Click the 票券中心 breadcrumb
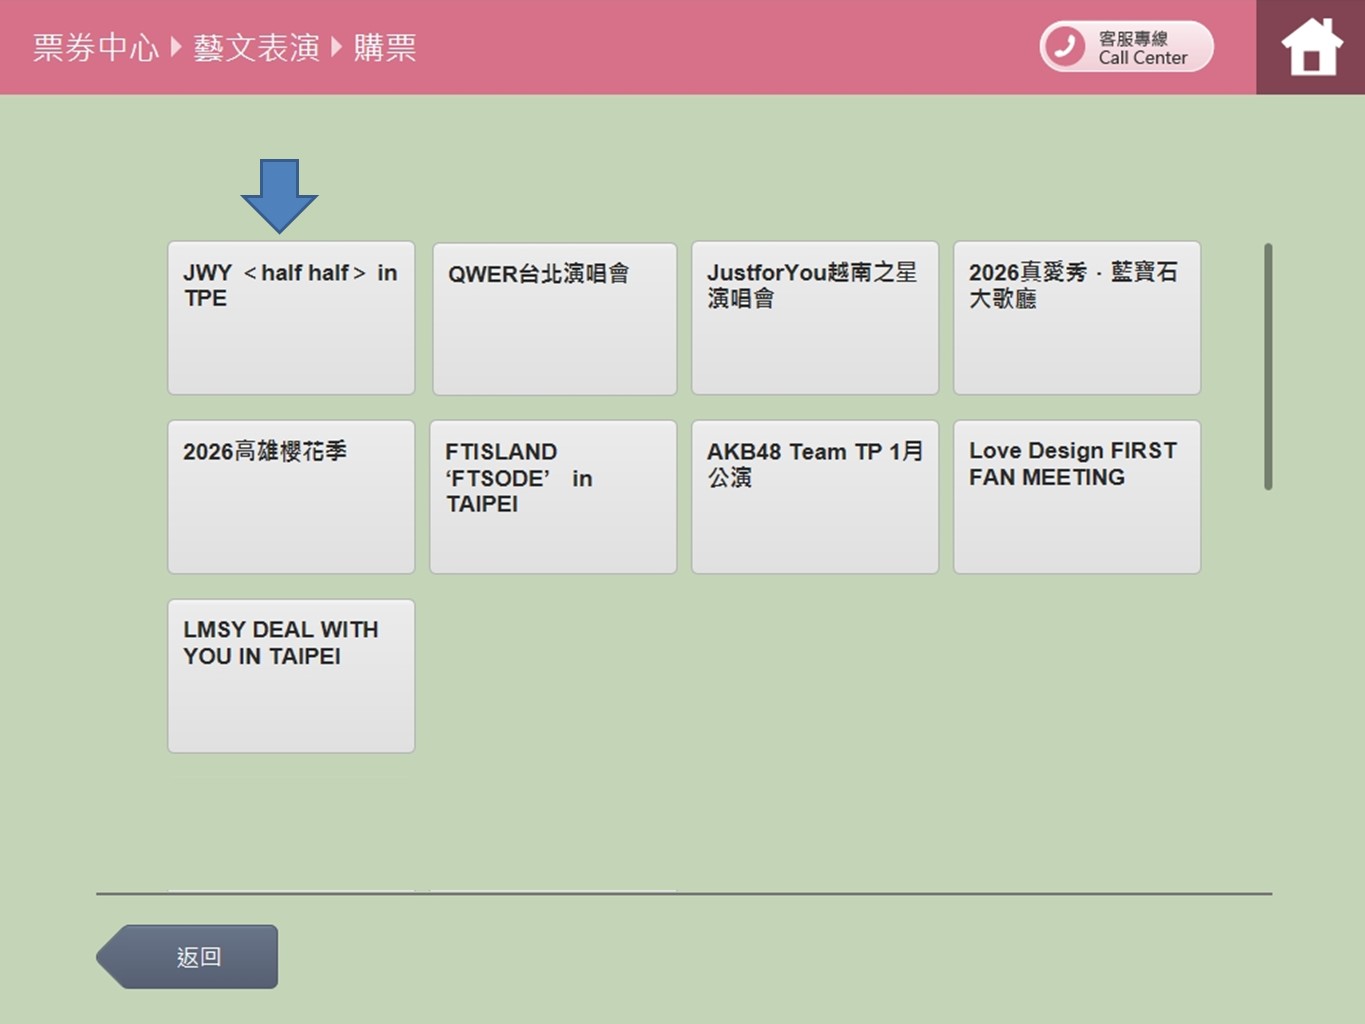This screenshot has height=1024, width=1365. [96, 47]
